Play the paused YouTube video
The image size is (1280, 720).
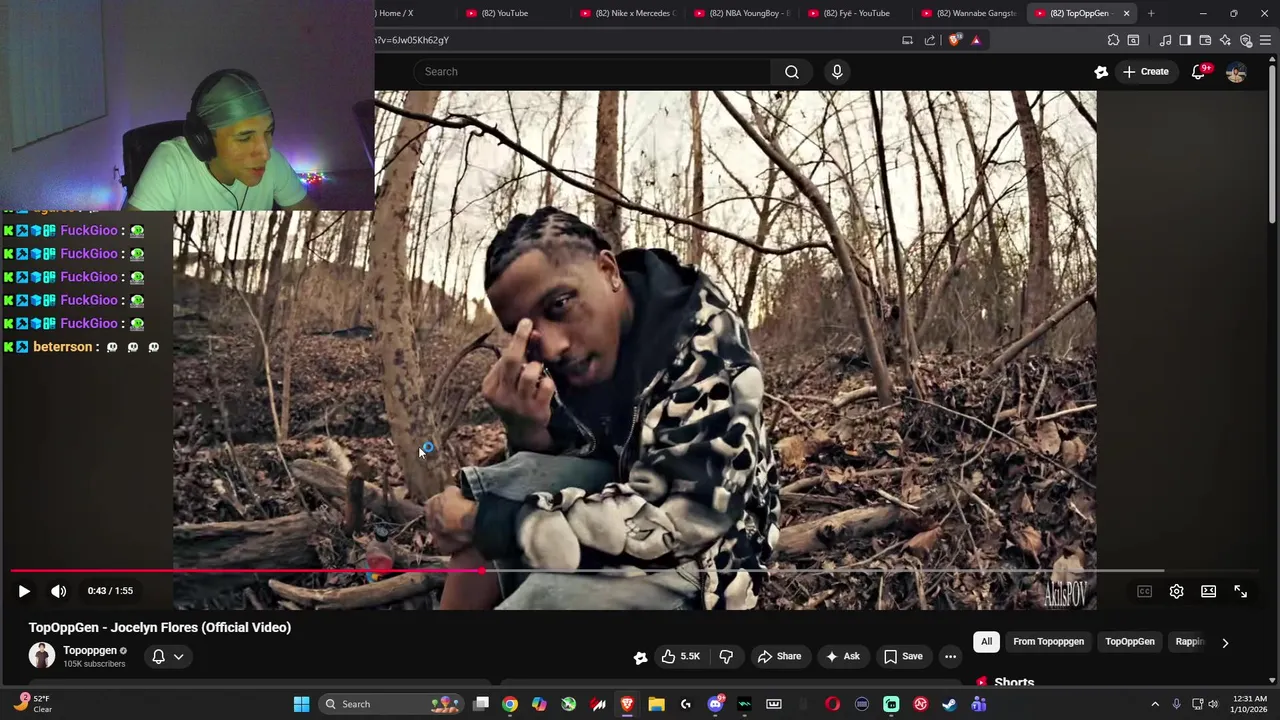(24, 591)
